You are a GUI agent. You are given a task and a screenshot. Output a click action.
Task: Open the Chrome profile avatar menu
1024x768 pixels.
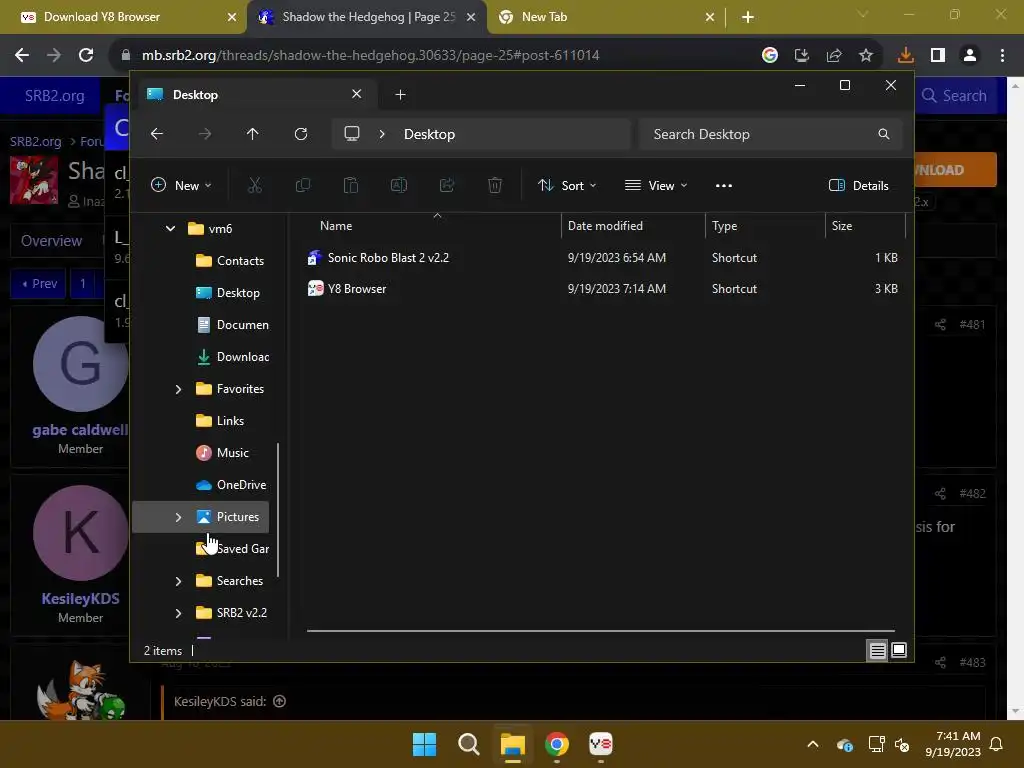(x=970, y=56)
